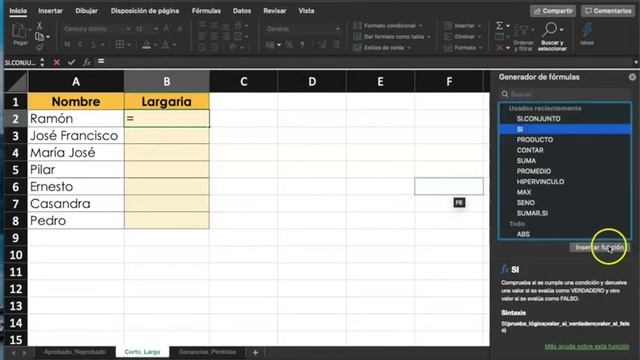Screen dimensions: 640x360
Task: Select cell with José Francisco
Action: point(76,136)
